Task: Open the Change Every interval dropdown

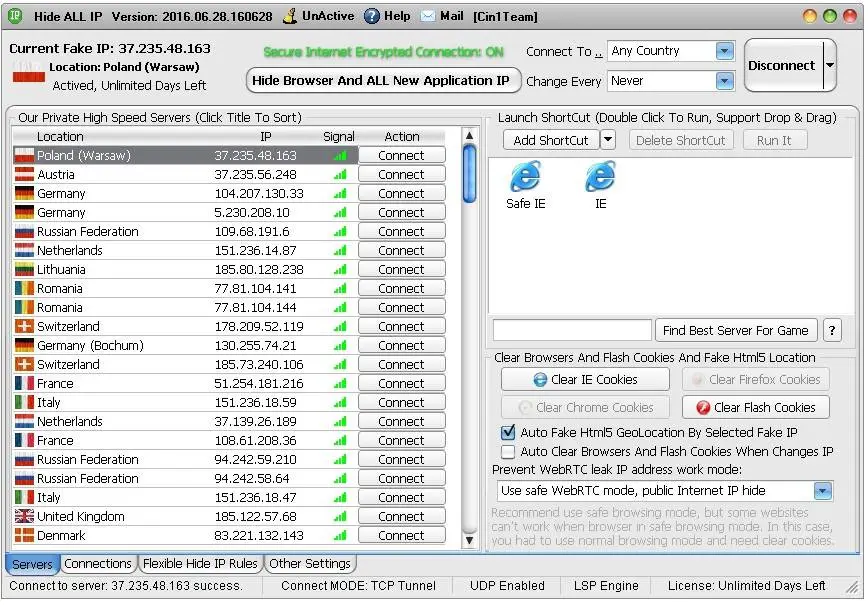Action: click(x=725, y=81)
